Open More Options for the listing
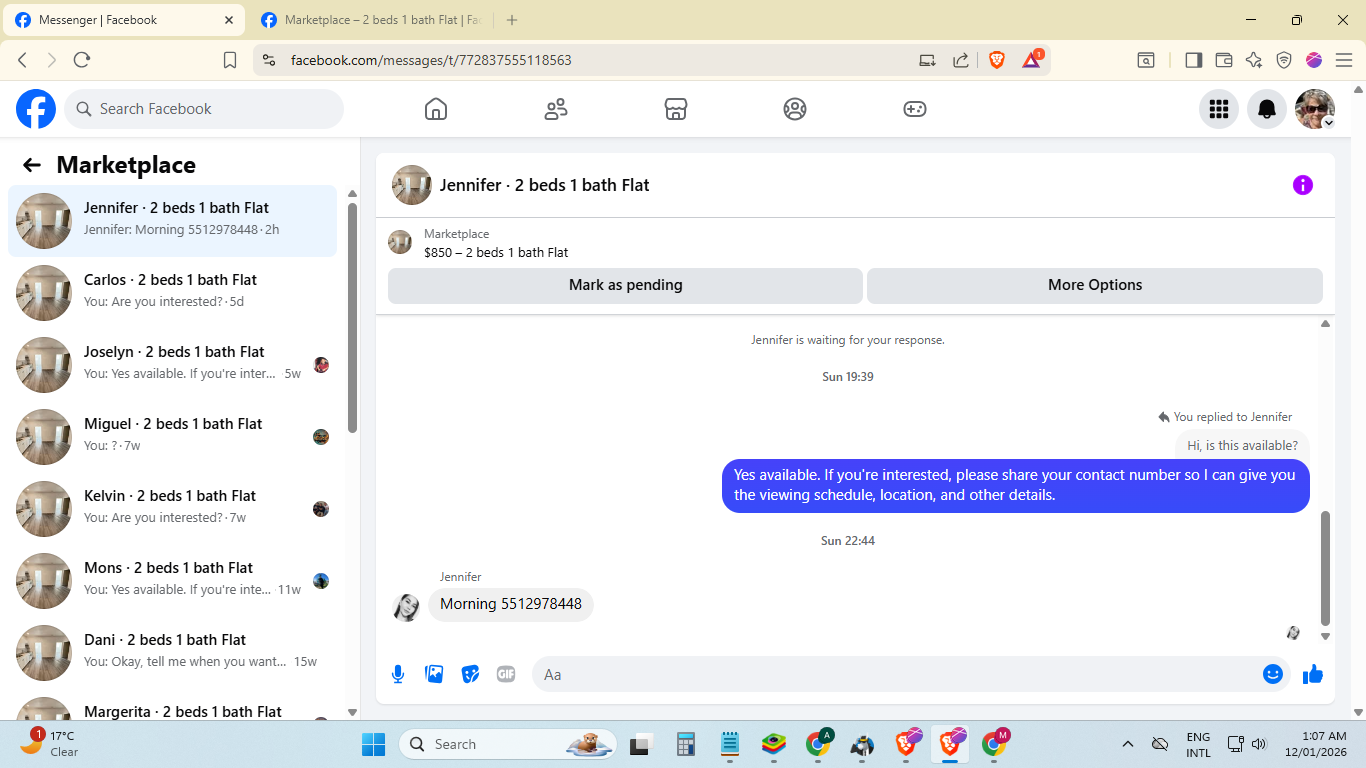This screenshot has width=1366, height=768. click(x=1095, y=285)
